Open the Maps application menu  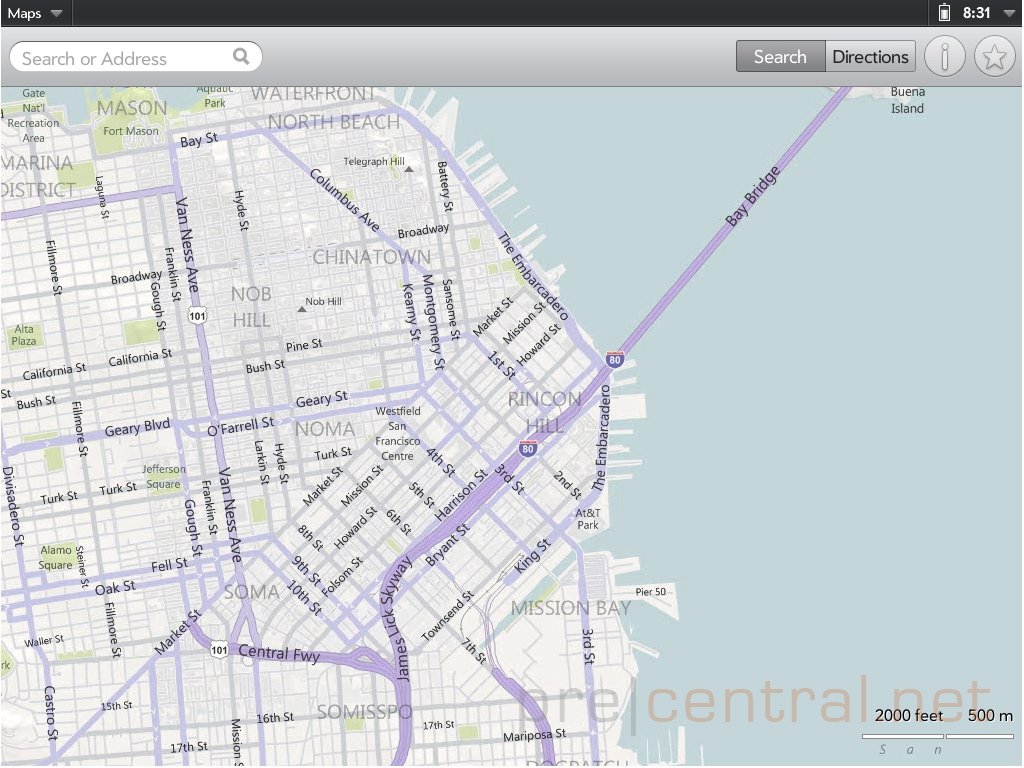click(35, 13)
